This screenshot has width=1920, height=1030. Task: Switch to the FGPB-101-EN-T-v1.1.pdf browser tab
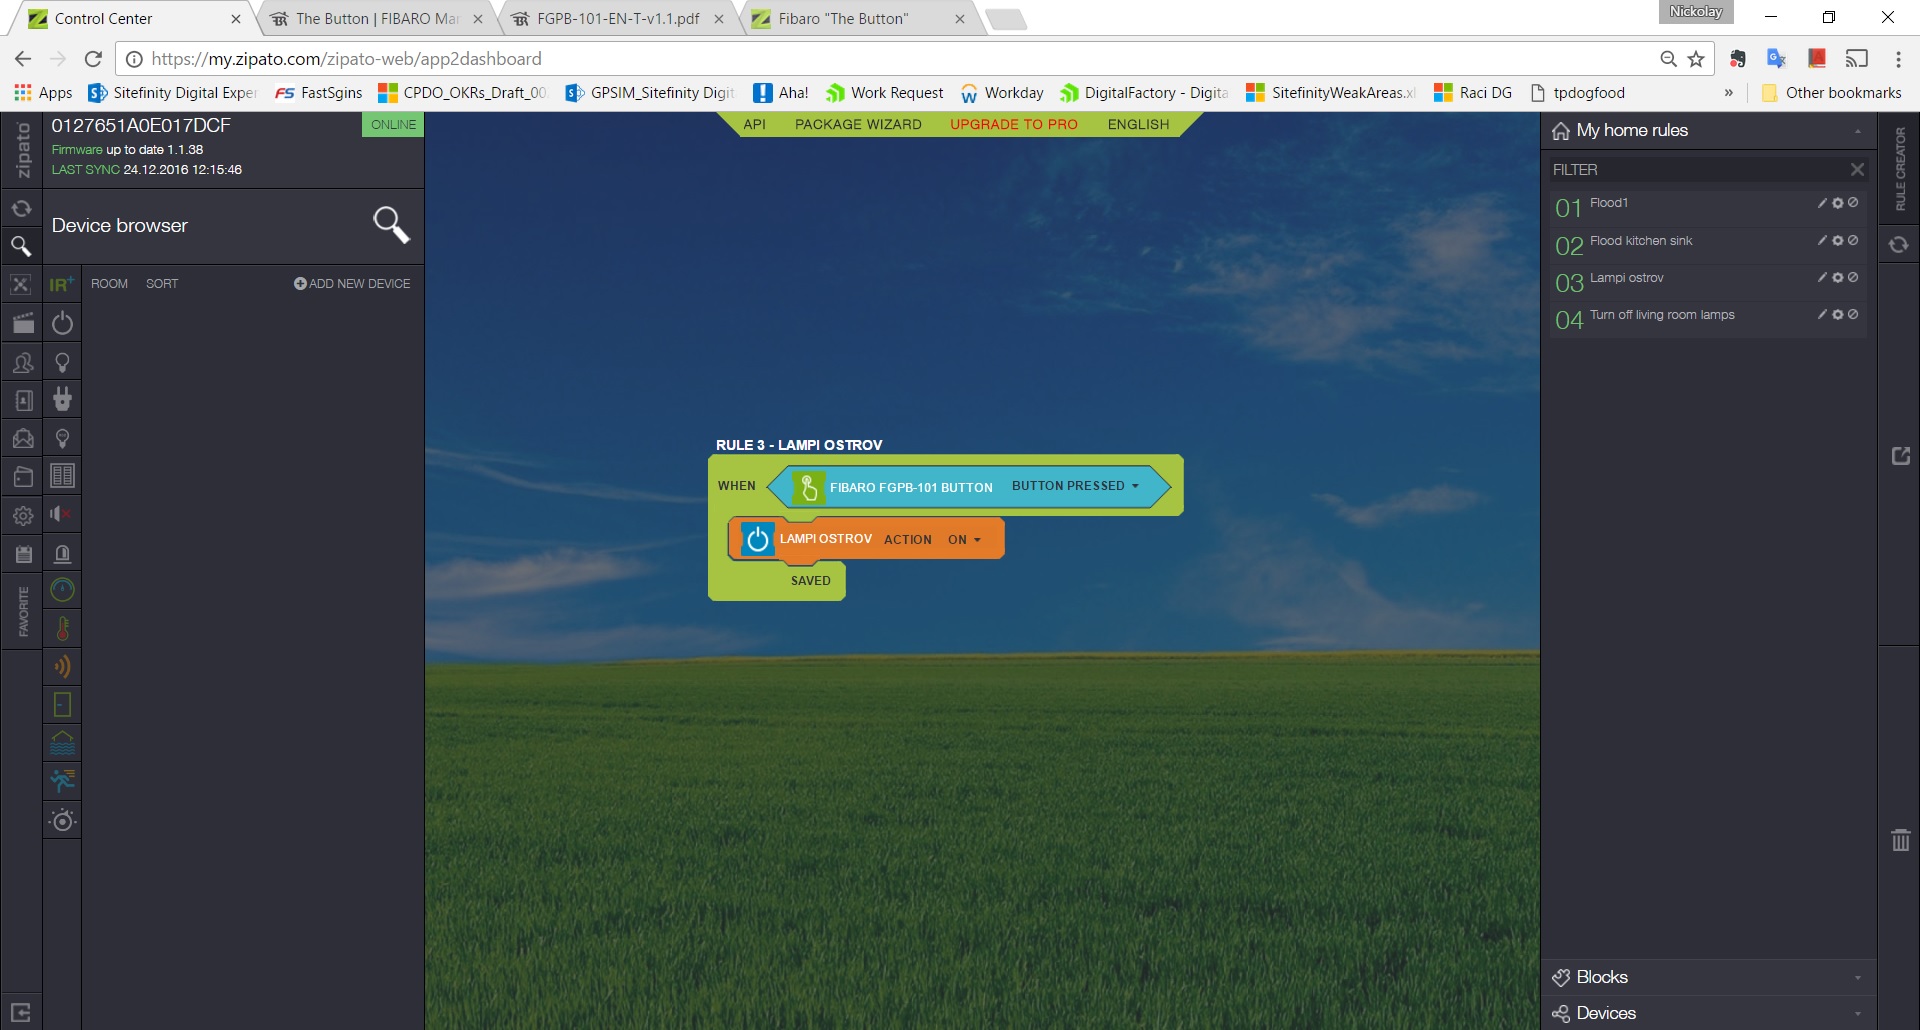click(x=617, y=19)
